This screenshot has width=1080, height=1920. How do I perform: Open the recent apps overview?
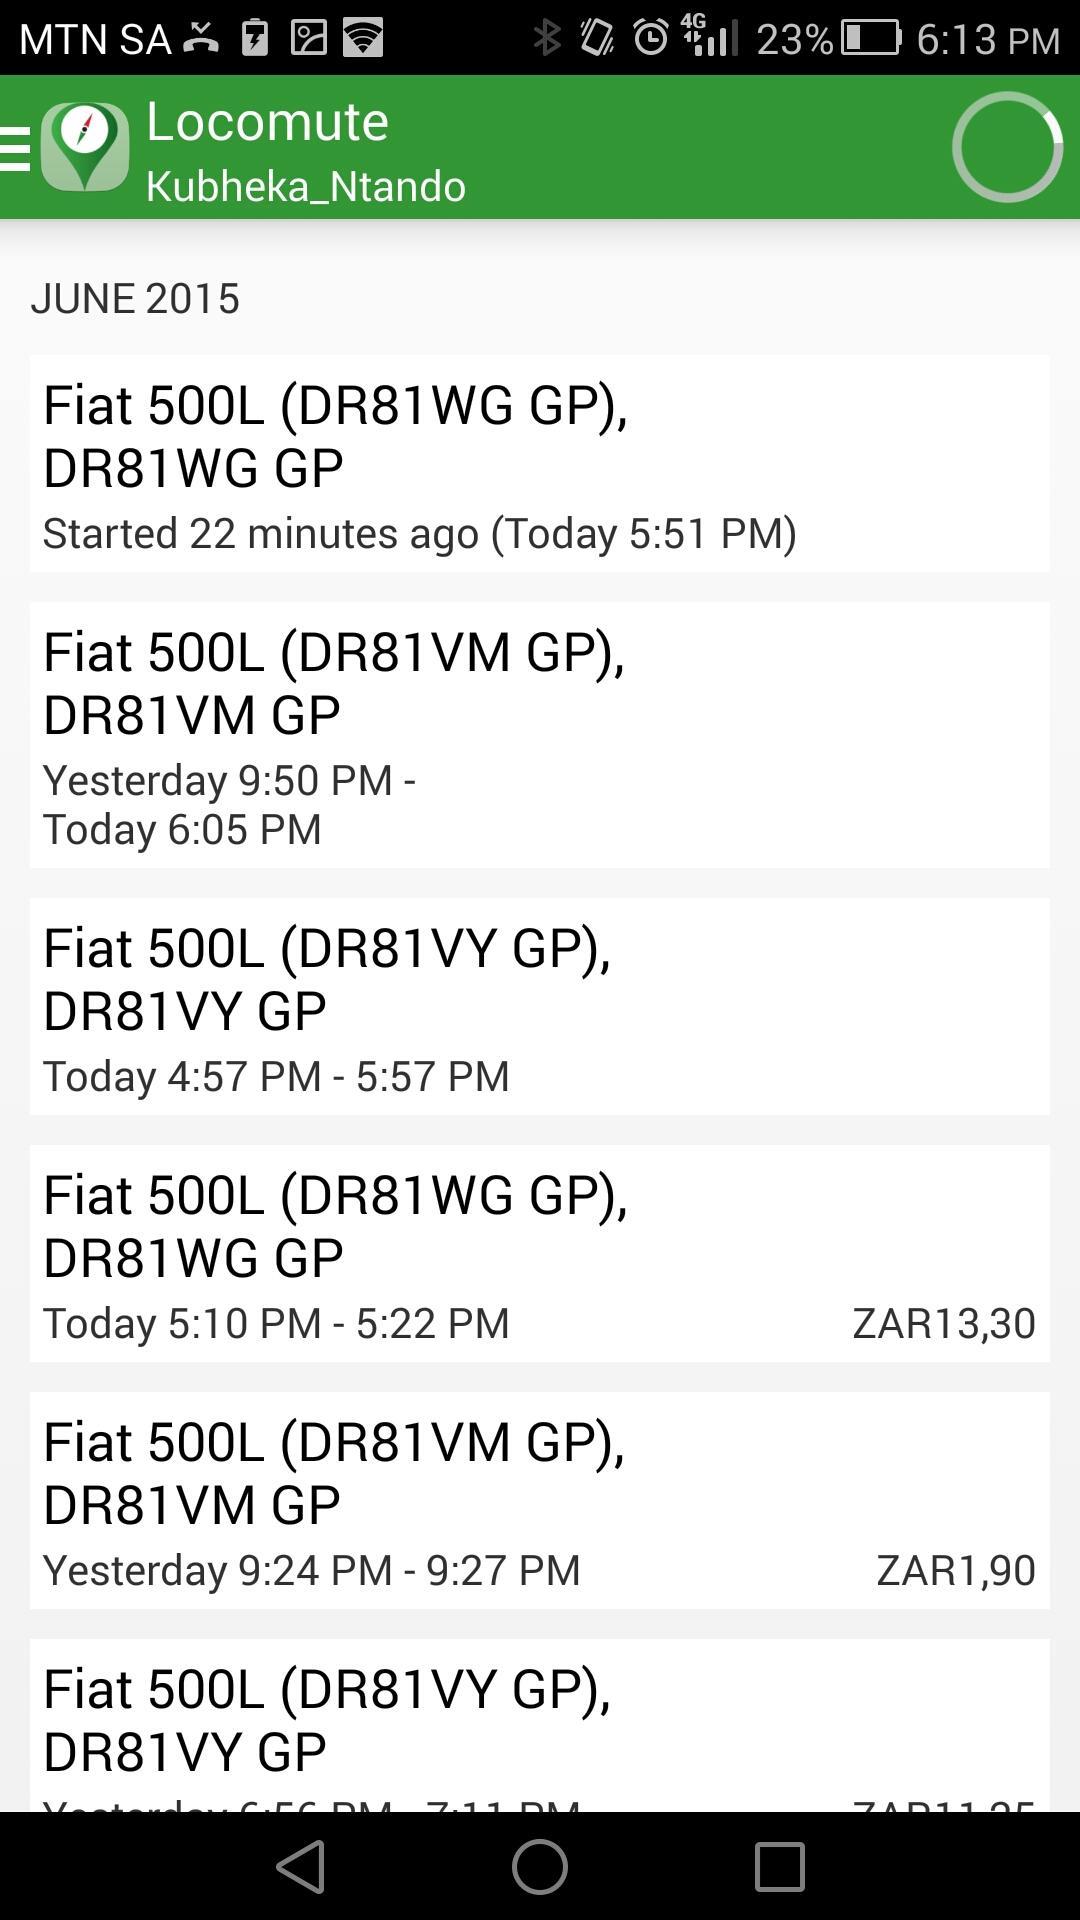(x=779, y=1866)
